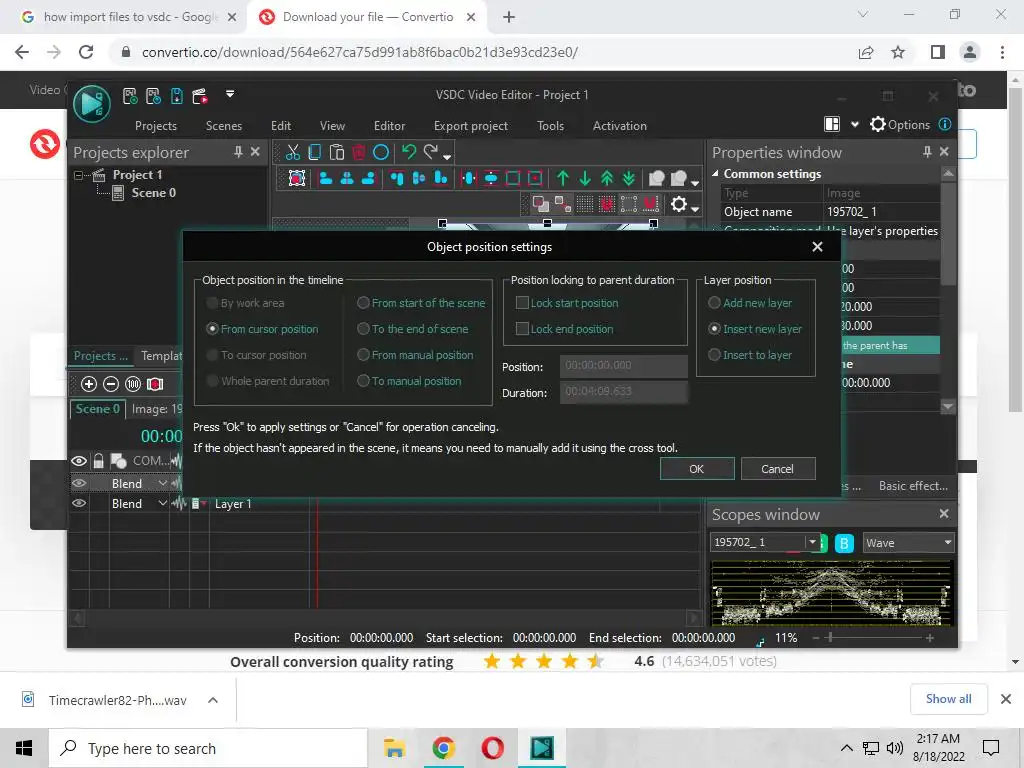Collapse the Project 1 tree node
Screen dimensions: 1024x768
79,175
